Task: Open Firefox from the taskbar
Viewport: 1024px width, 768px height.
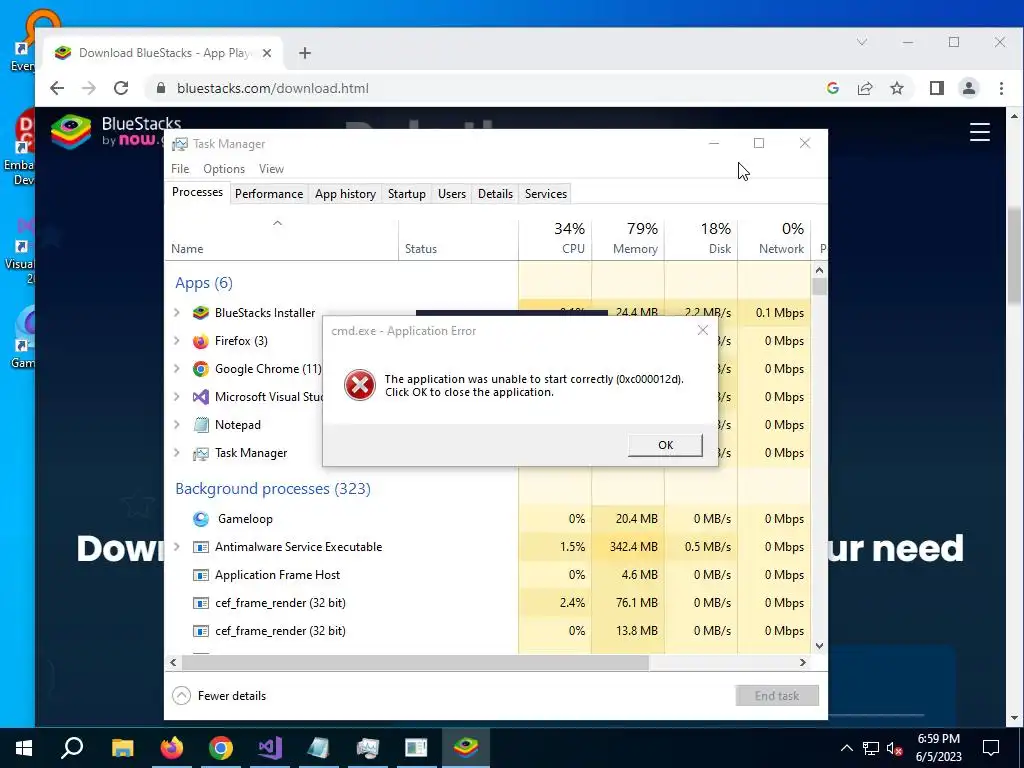Action: [172, 748]
